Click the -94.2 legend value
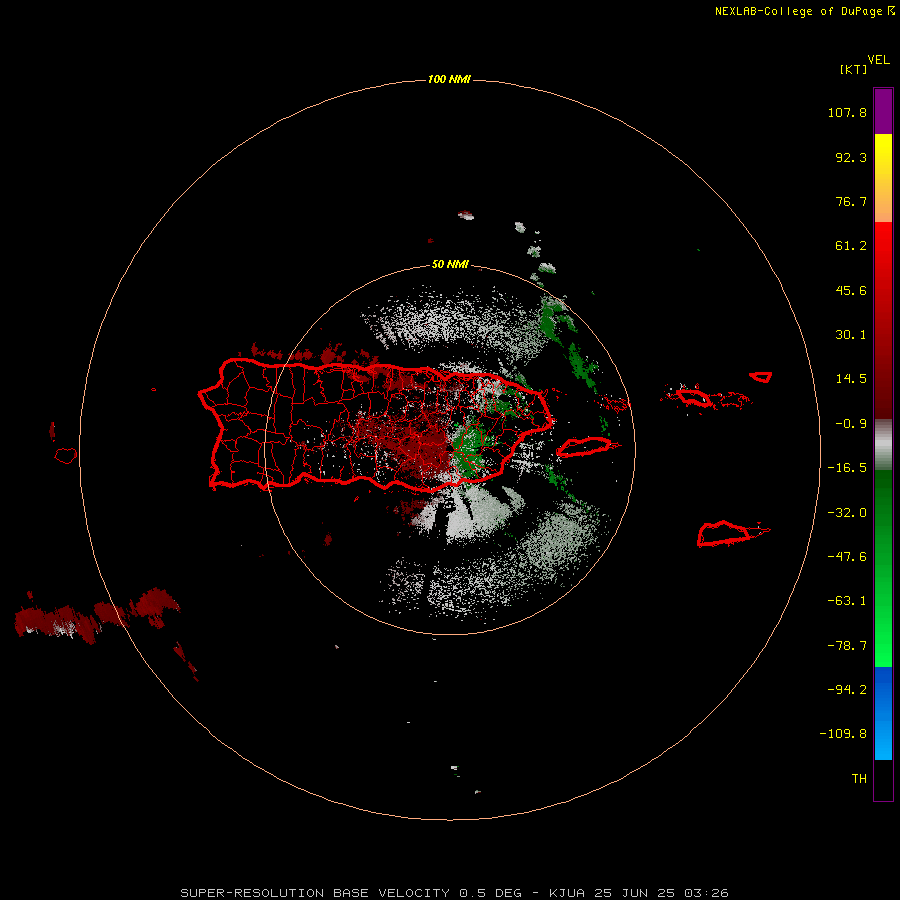 pos(847,689)
